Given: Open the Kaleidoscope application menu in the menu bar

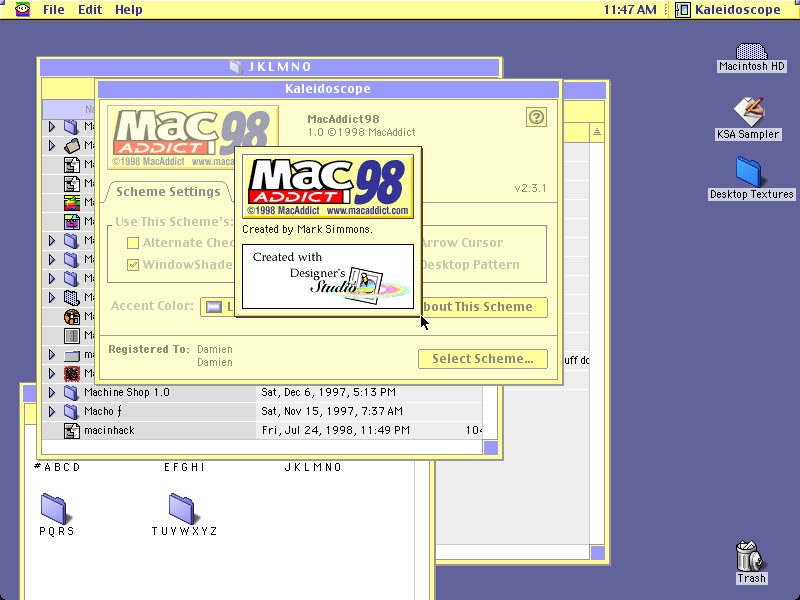Looking at the screenshot, I should (x=728, y=10).
